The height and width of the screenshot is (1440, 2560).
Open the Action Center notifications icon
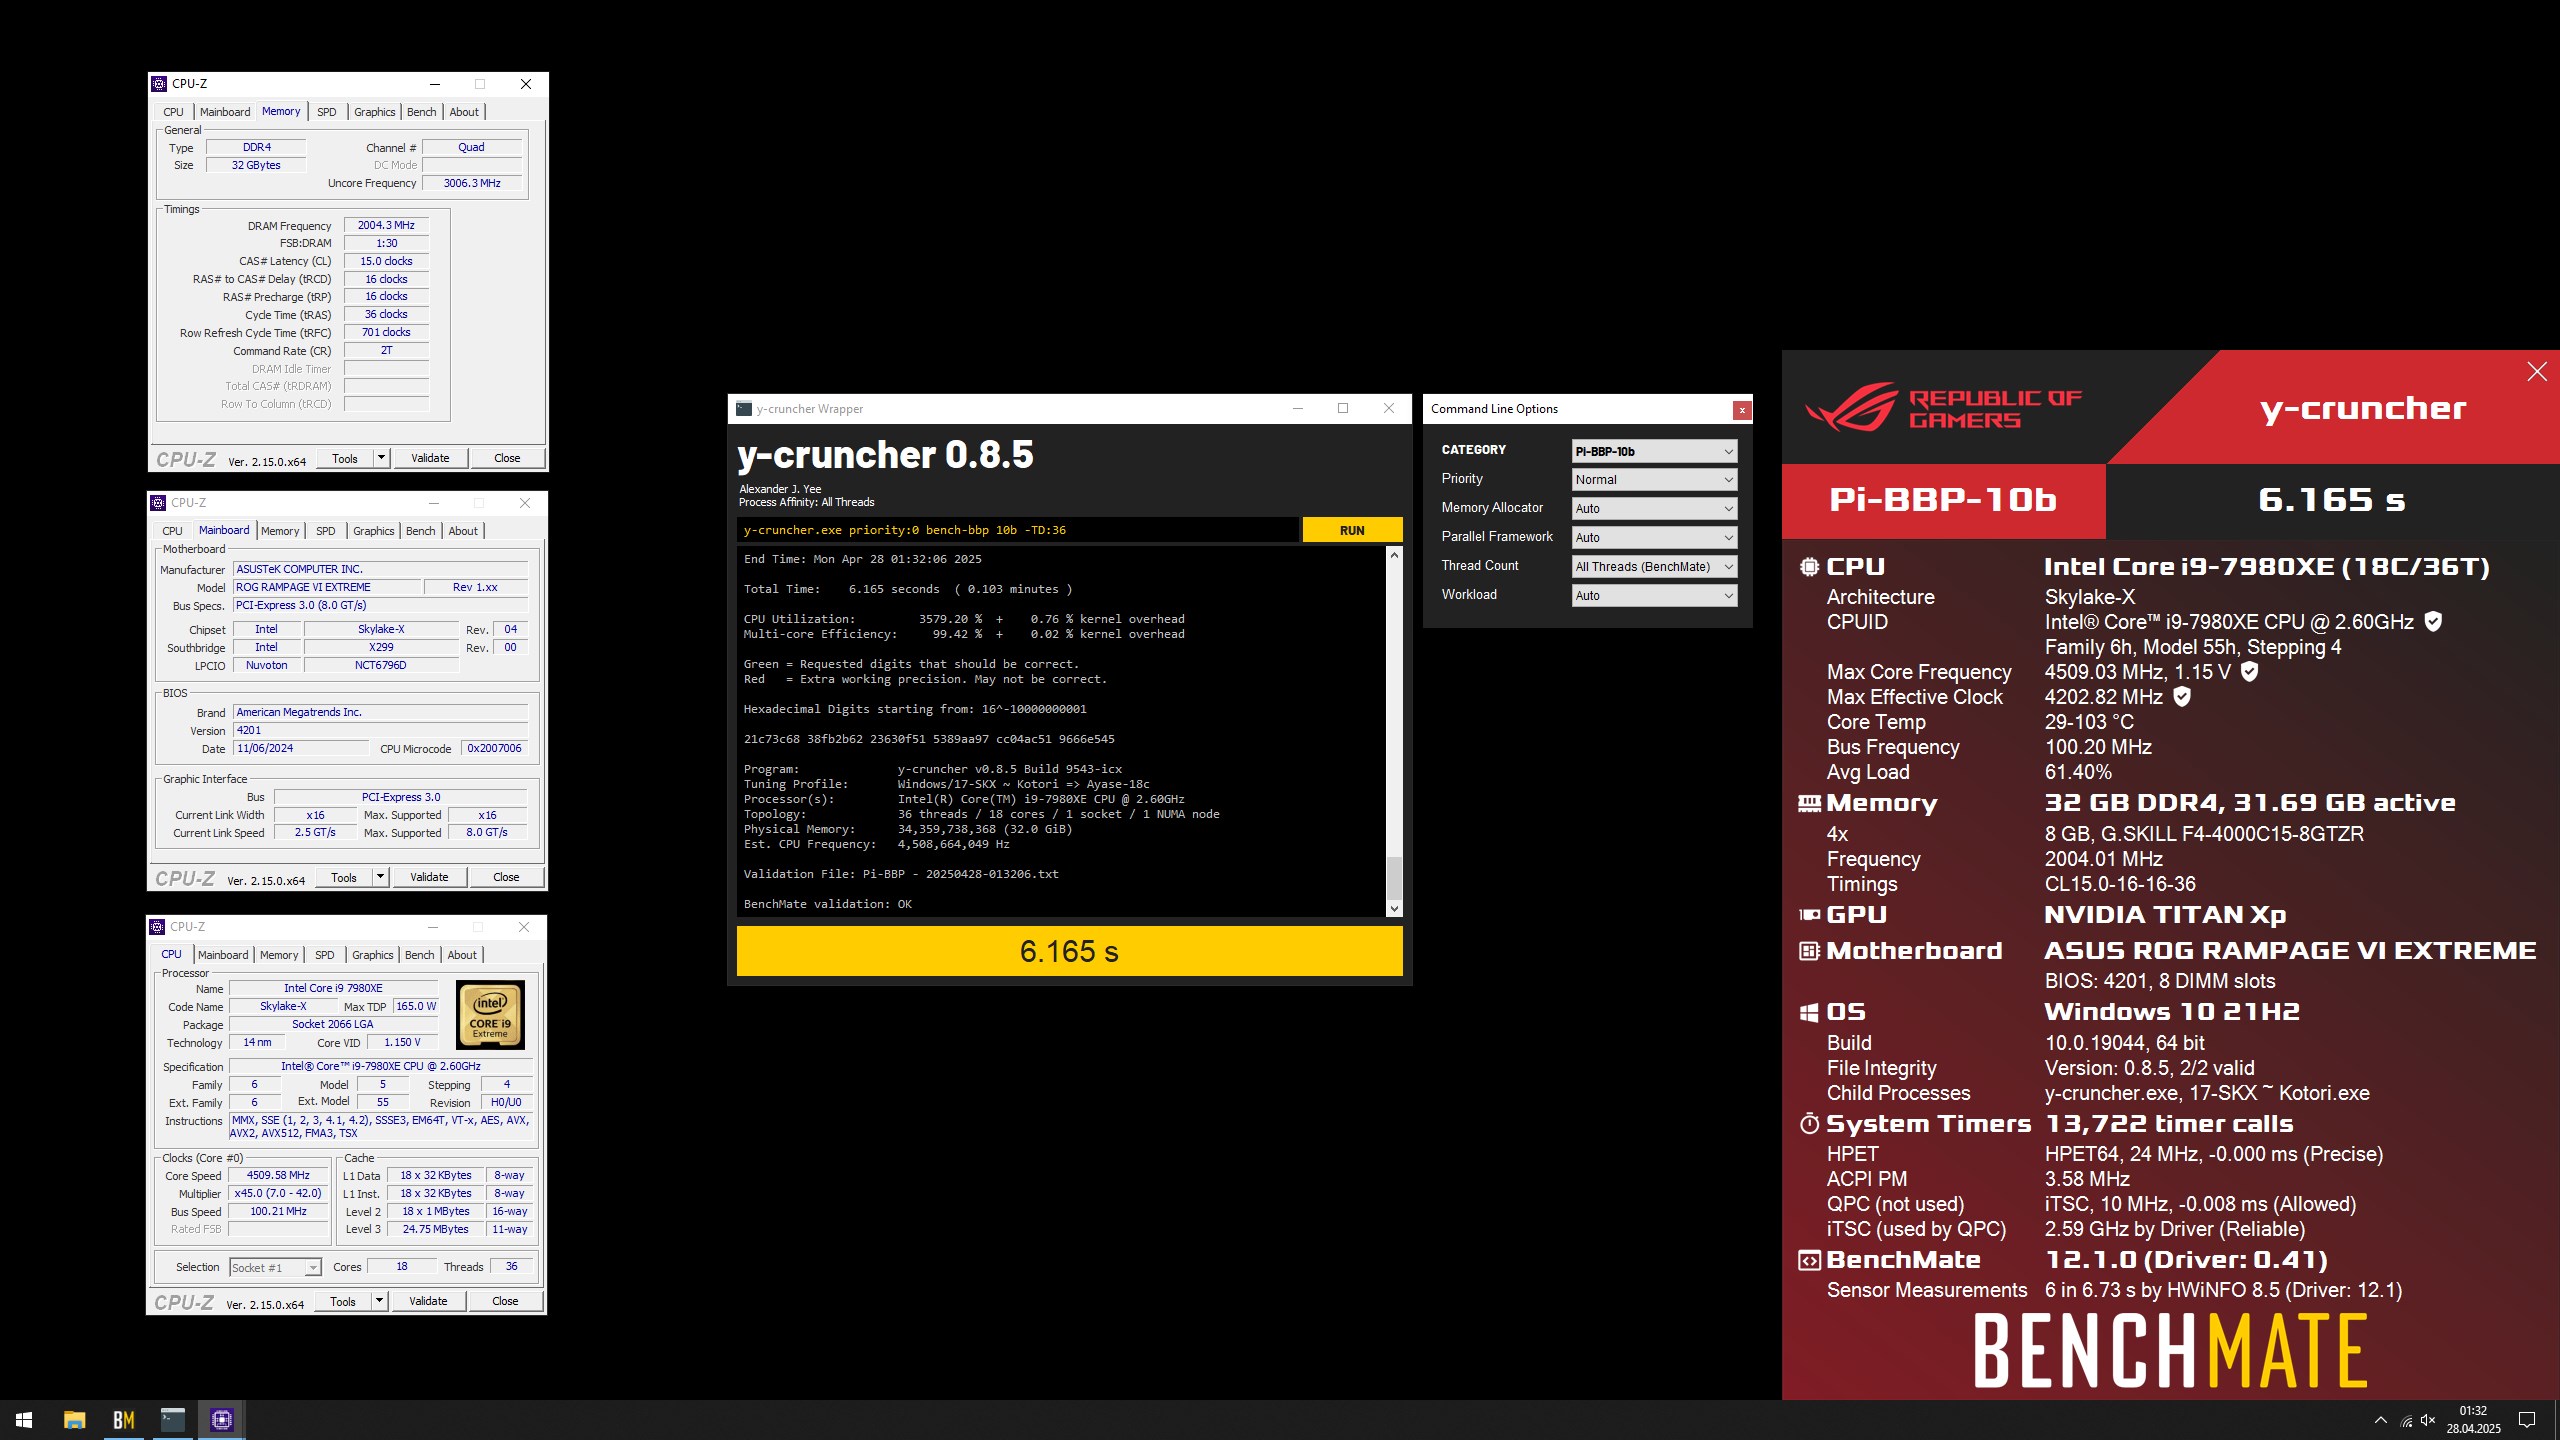click(x=2527, y=1420)
